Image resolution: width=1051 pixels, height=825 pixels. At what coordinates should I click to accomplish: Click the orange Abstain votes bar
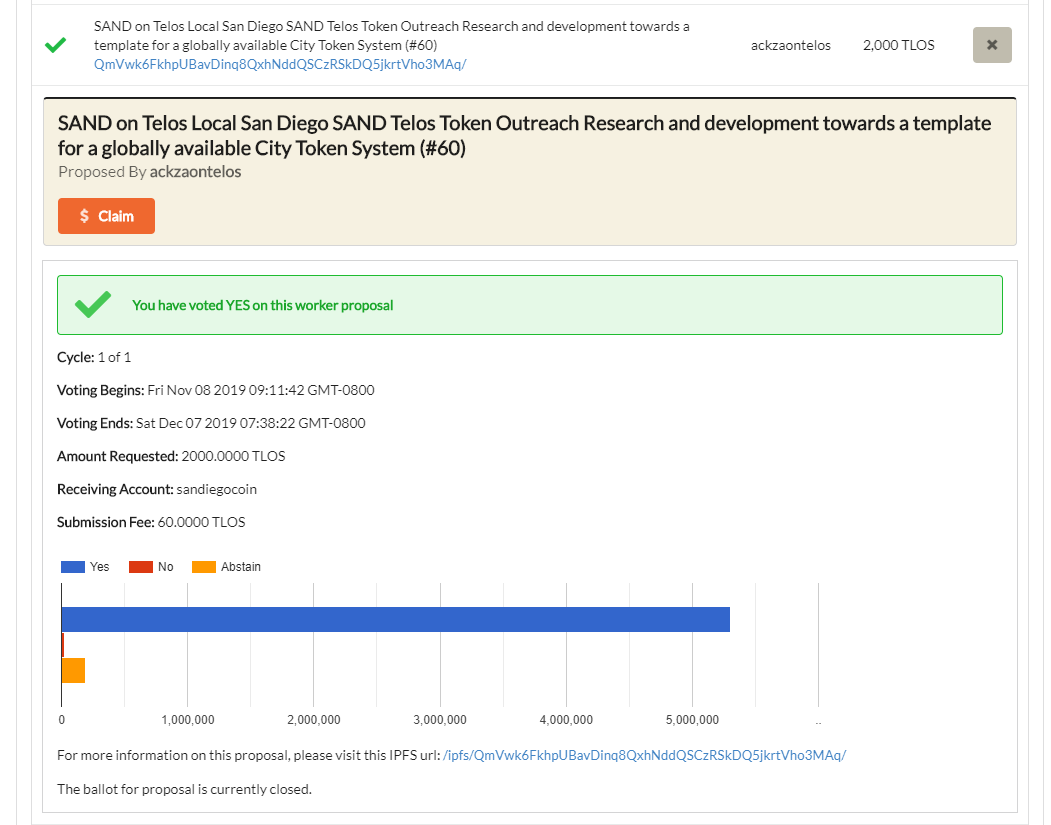pos(73,671)
